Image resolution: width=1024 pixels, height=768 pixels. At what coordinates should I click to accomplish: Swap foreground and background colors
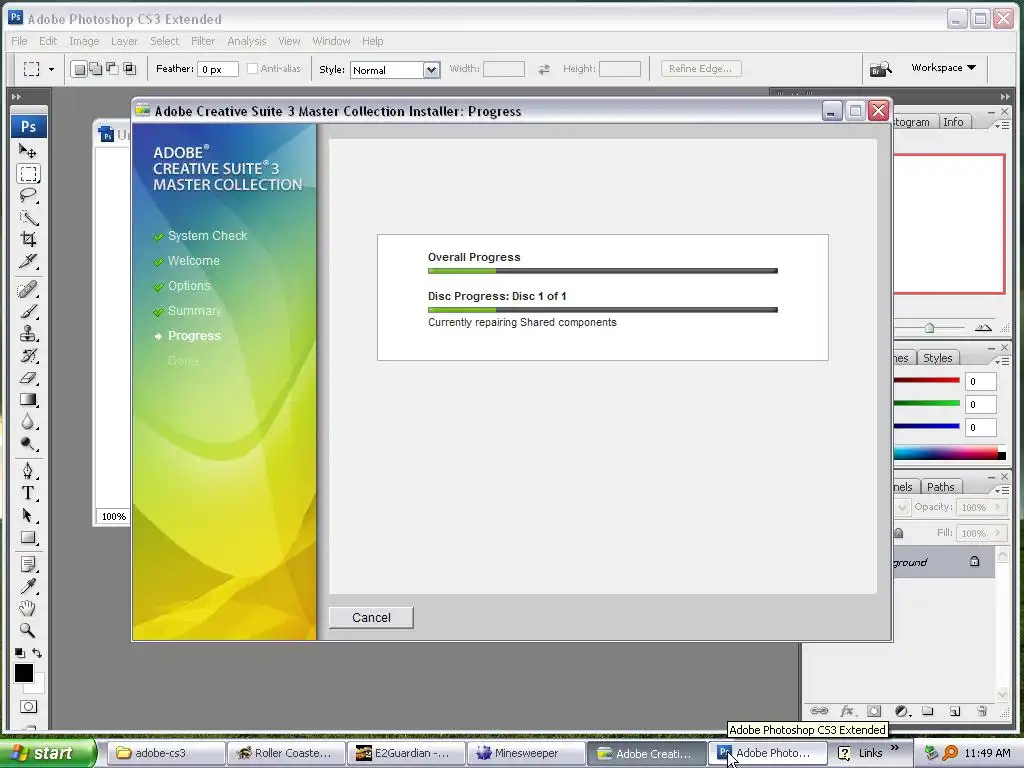[x=37, y=652]
